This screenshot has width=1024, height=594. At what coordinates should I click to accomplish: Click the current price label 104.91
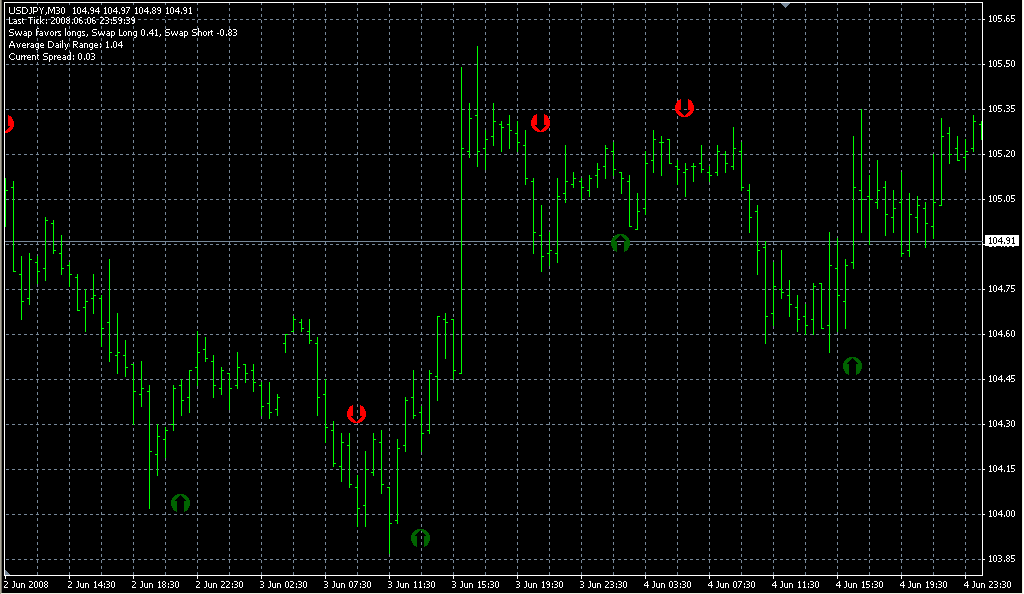1002,241
